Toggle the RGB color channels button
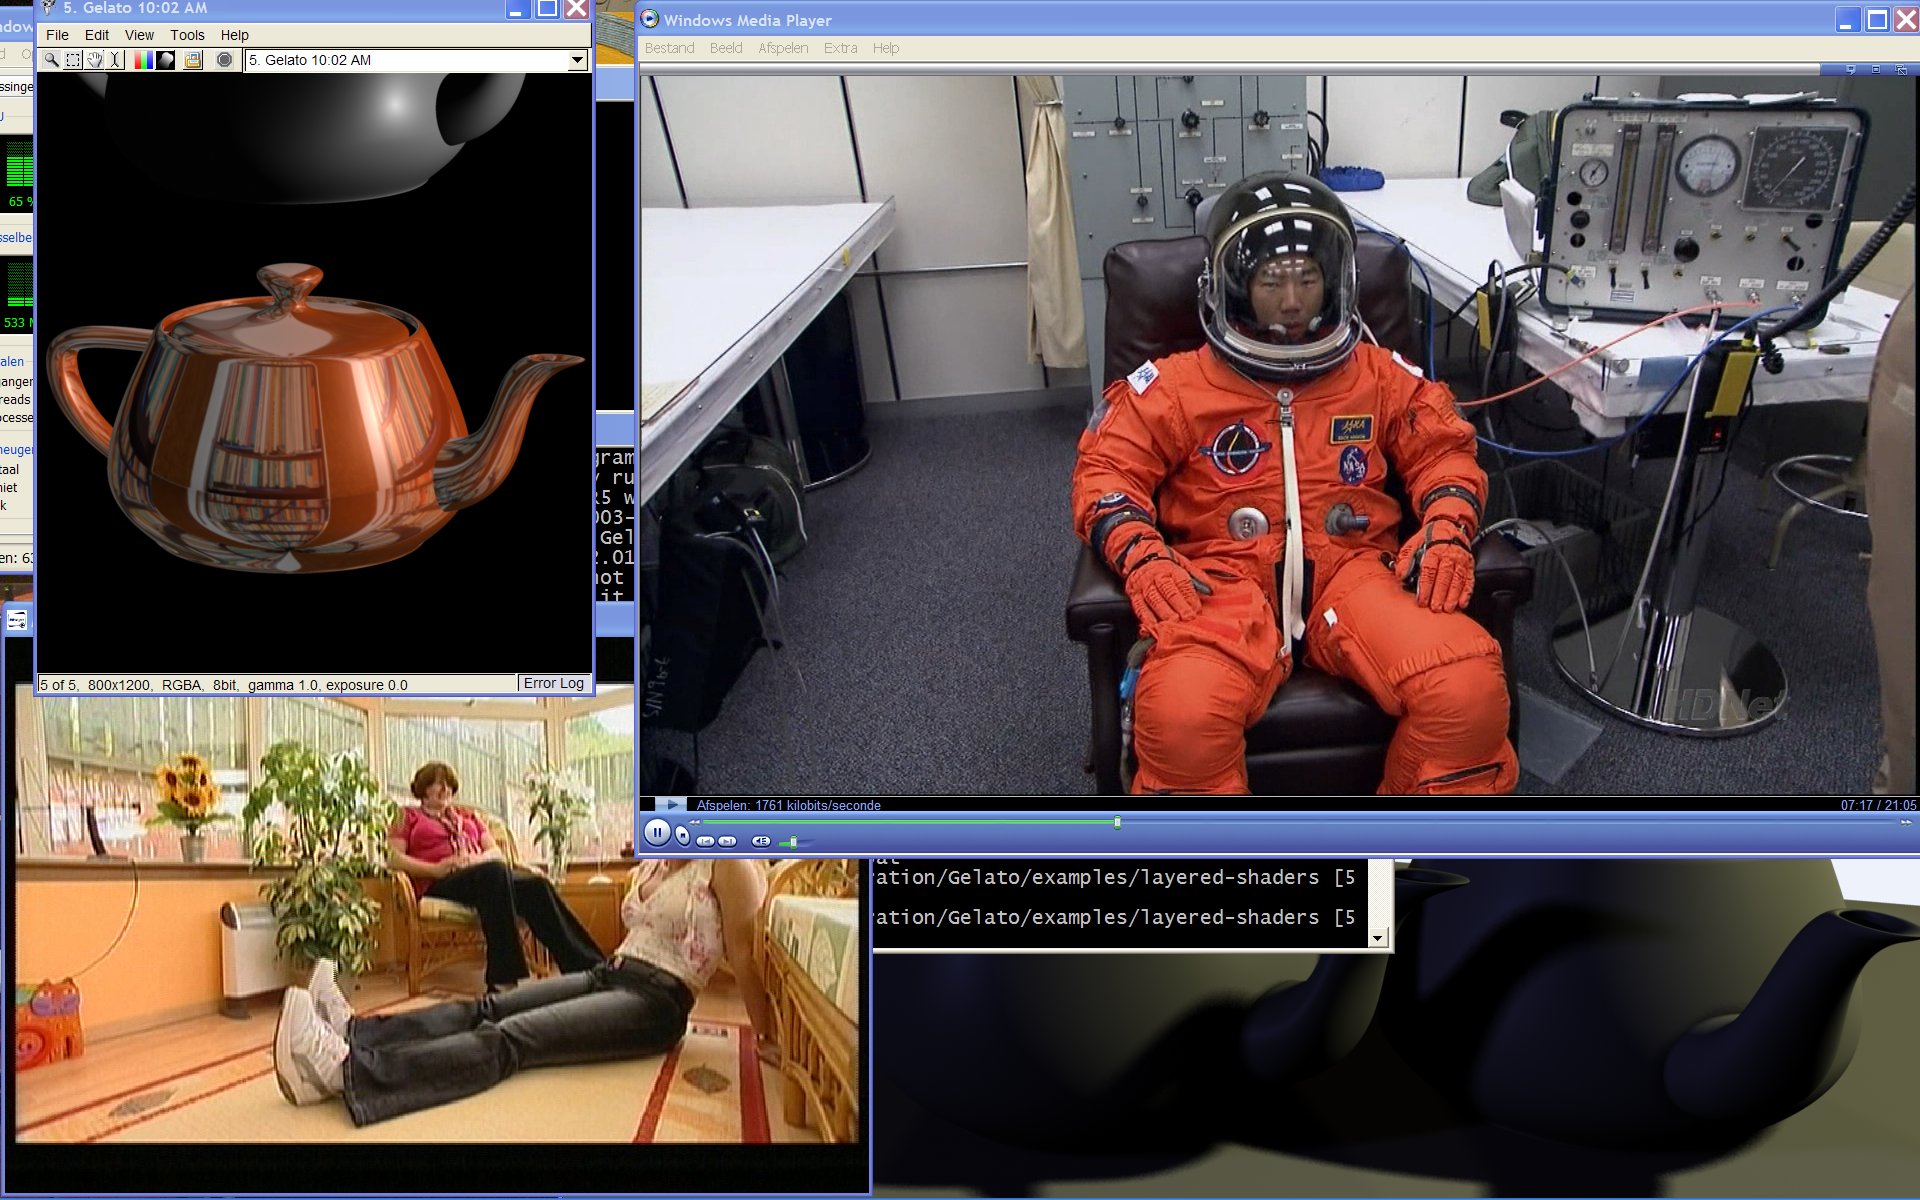This screenshot has width=1920, height=1200. coord(144,60)
